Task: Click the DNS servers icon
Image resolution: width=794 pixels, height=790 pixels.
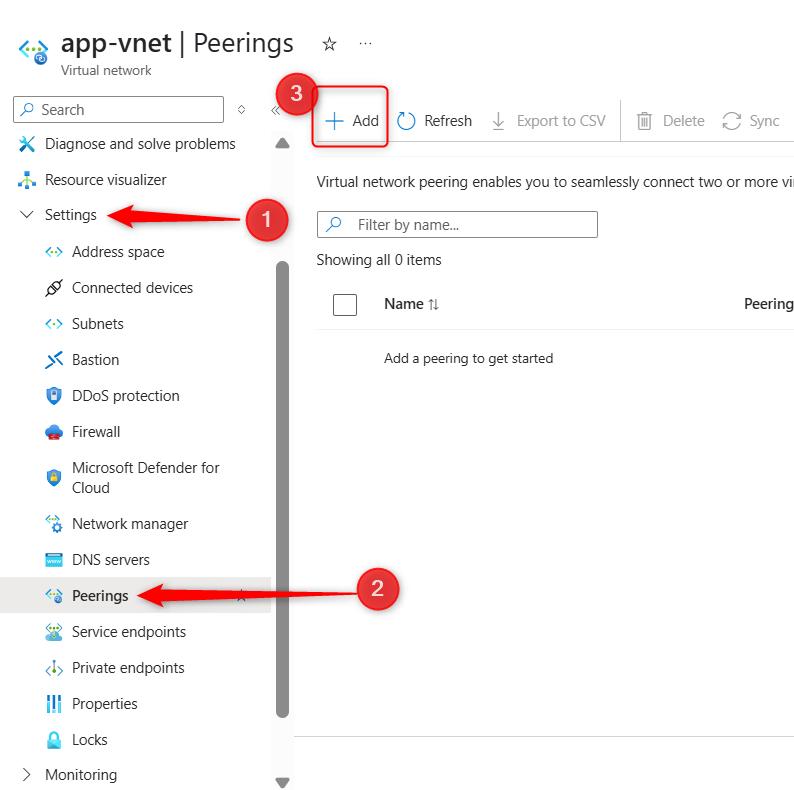Action: (x=54, y=560)
